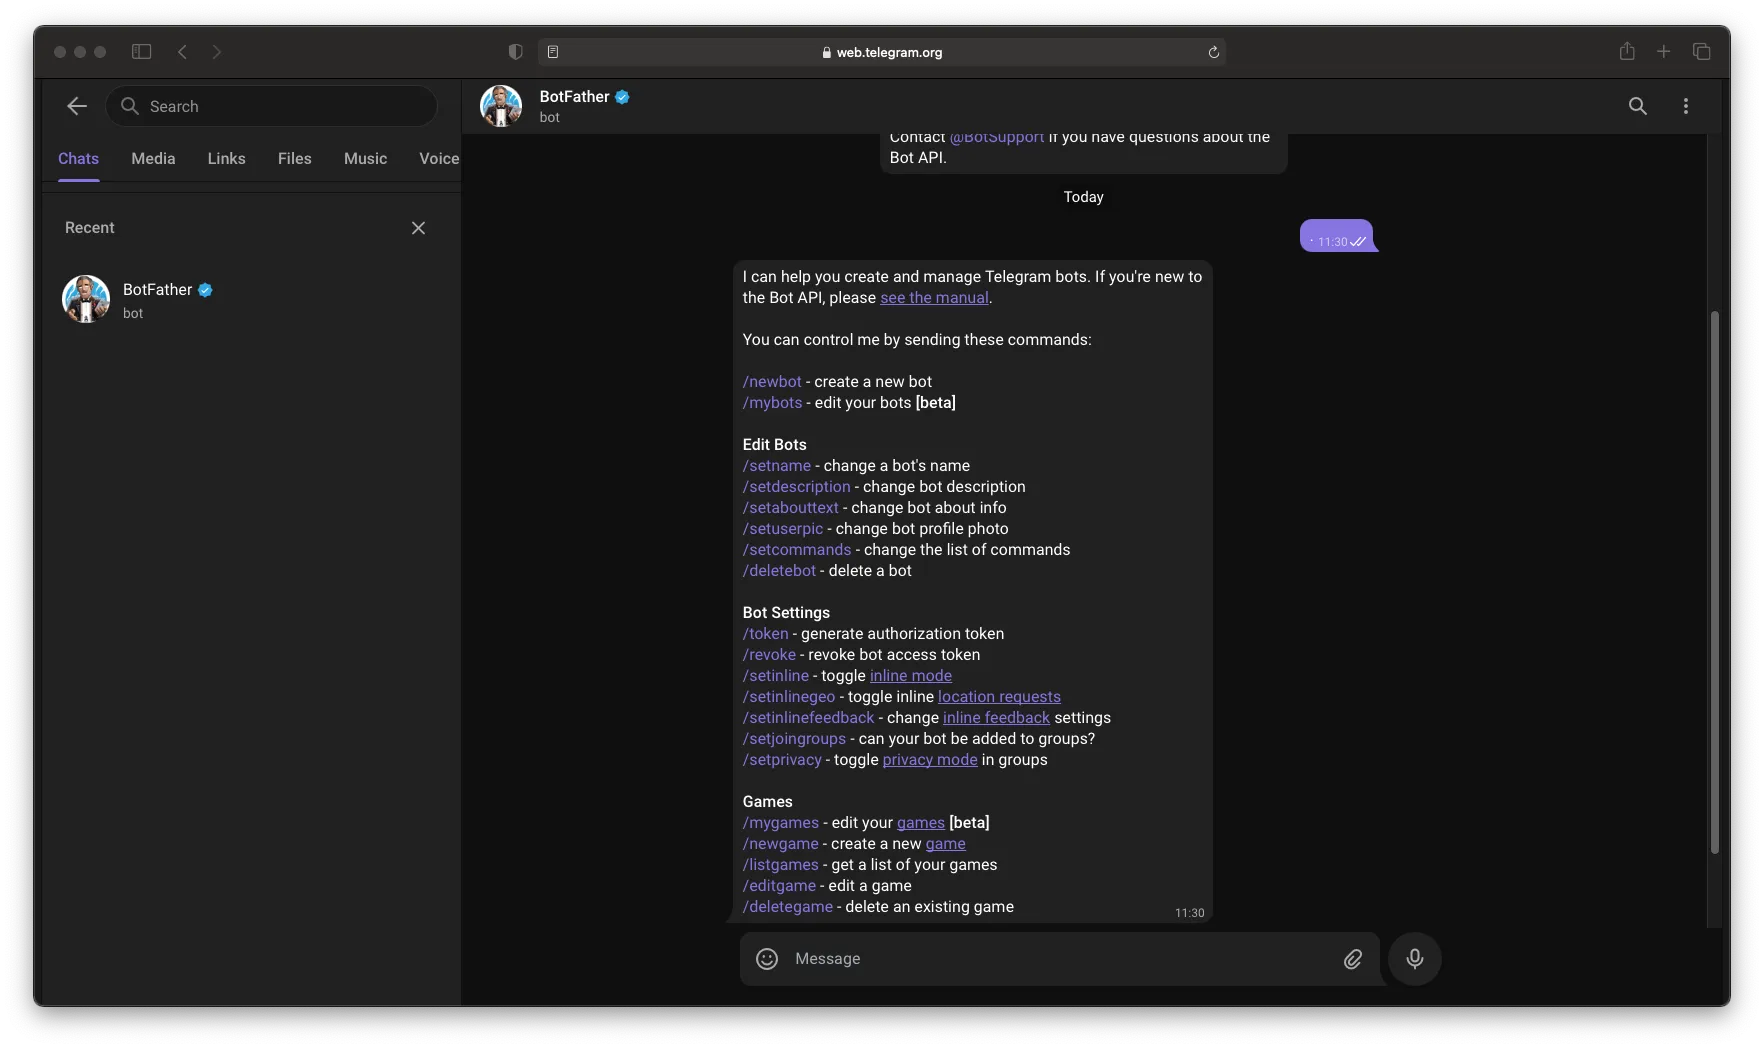
Task: Switch to the Media tab
Action: pos(153,159)
